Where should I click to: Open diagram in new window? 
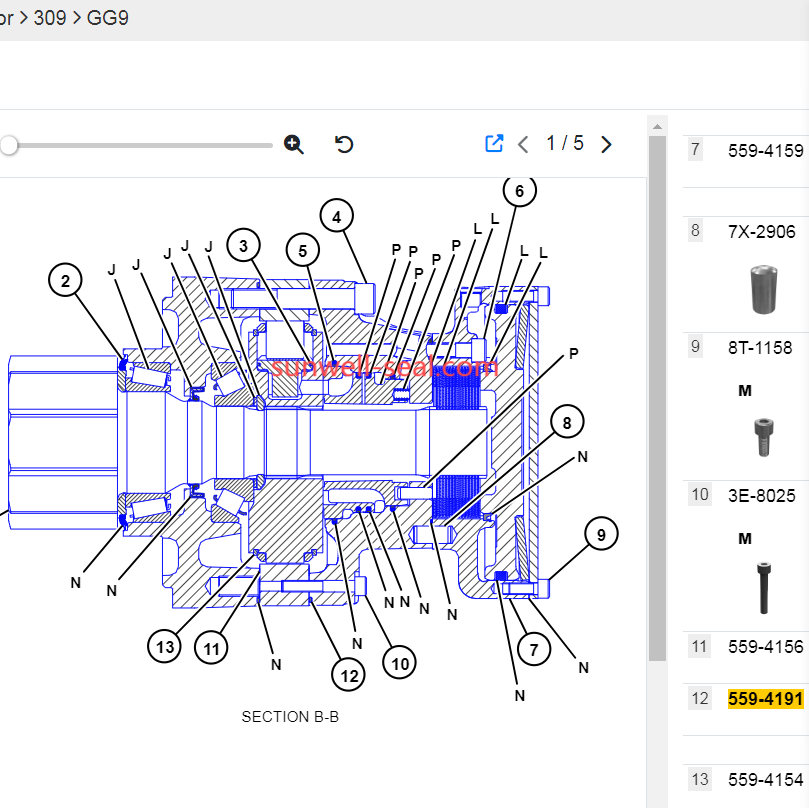(493, 144)
